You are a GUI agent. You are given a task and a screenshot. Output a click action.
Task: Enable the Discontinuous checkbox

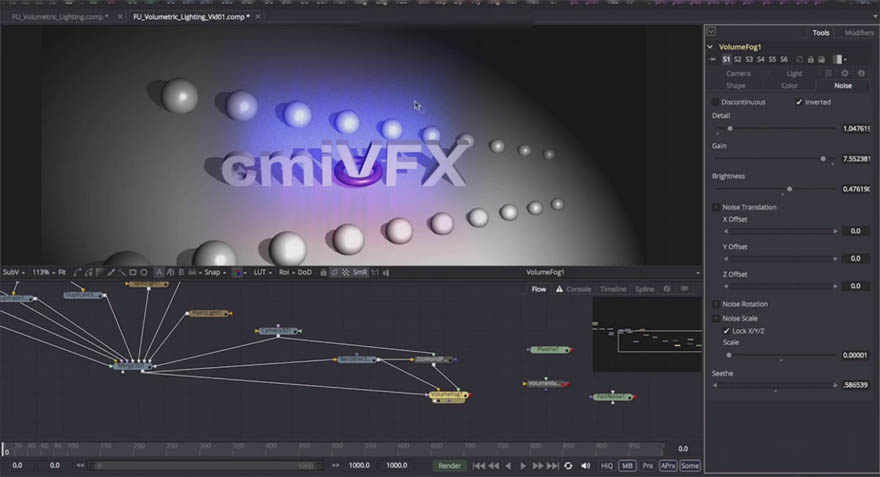pyautogui.click(x=715, y=102)
